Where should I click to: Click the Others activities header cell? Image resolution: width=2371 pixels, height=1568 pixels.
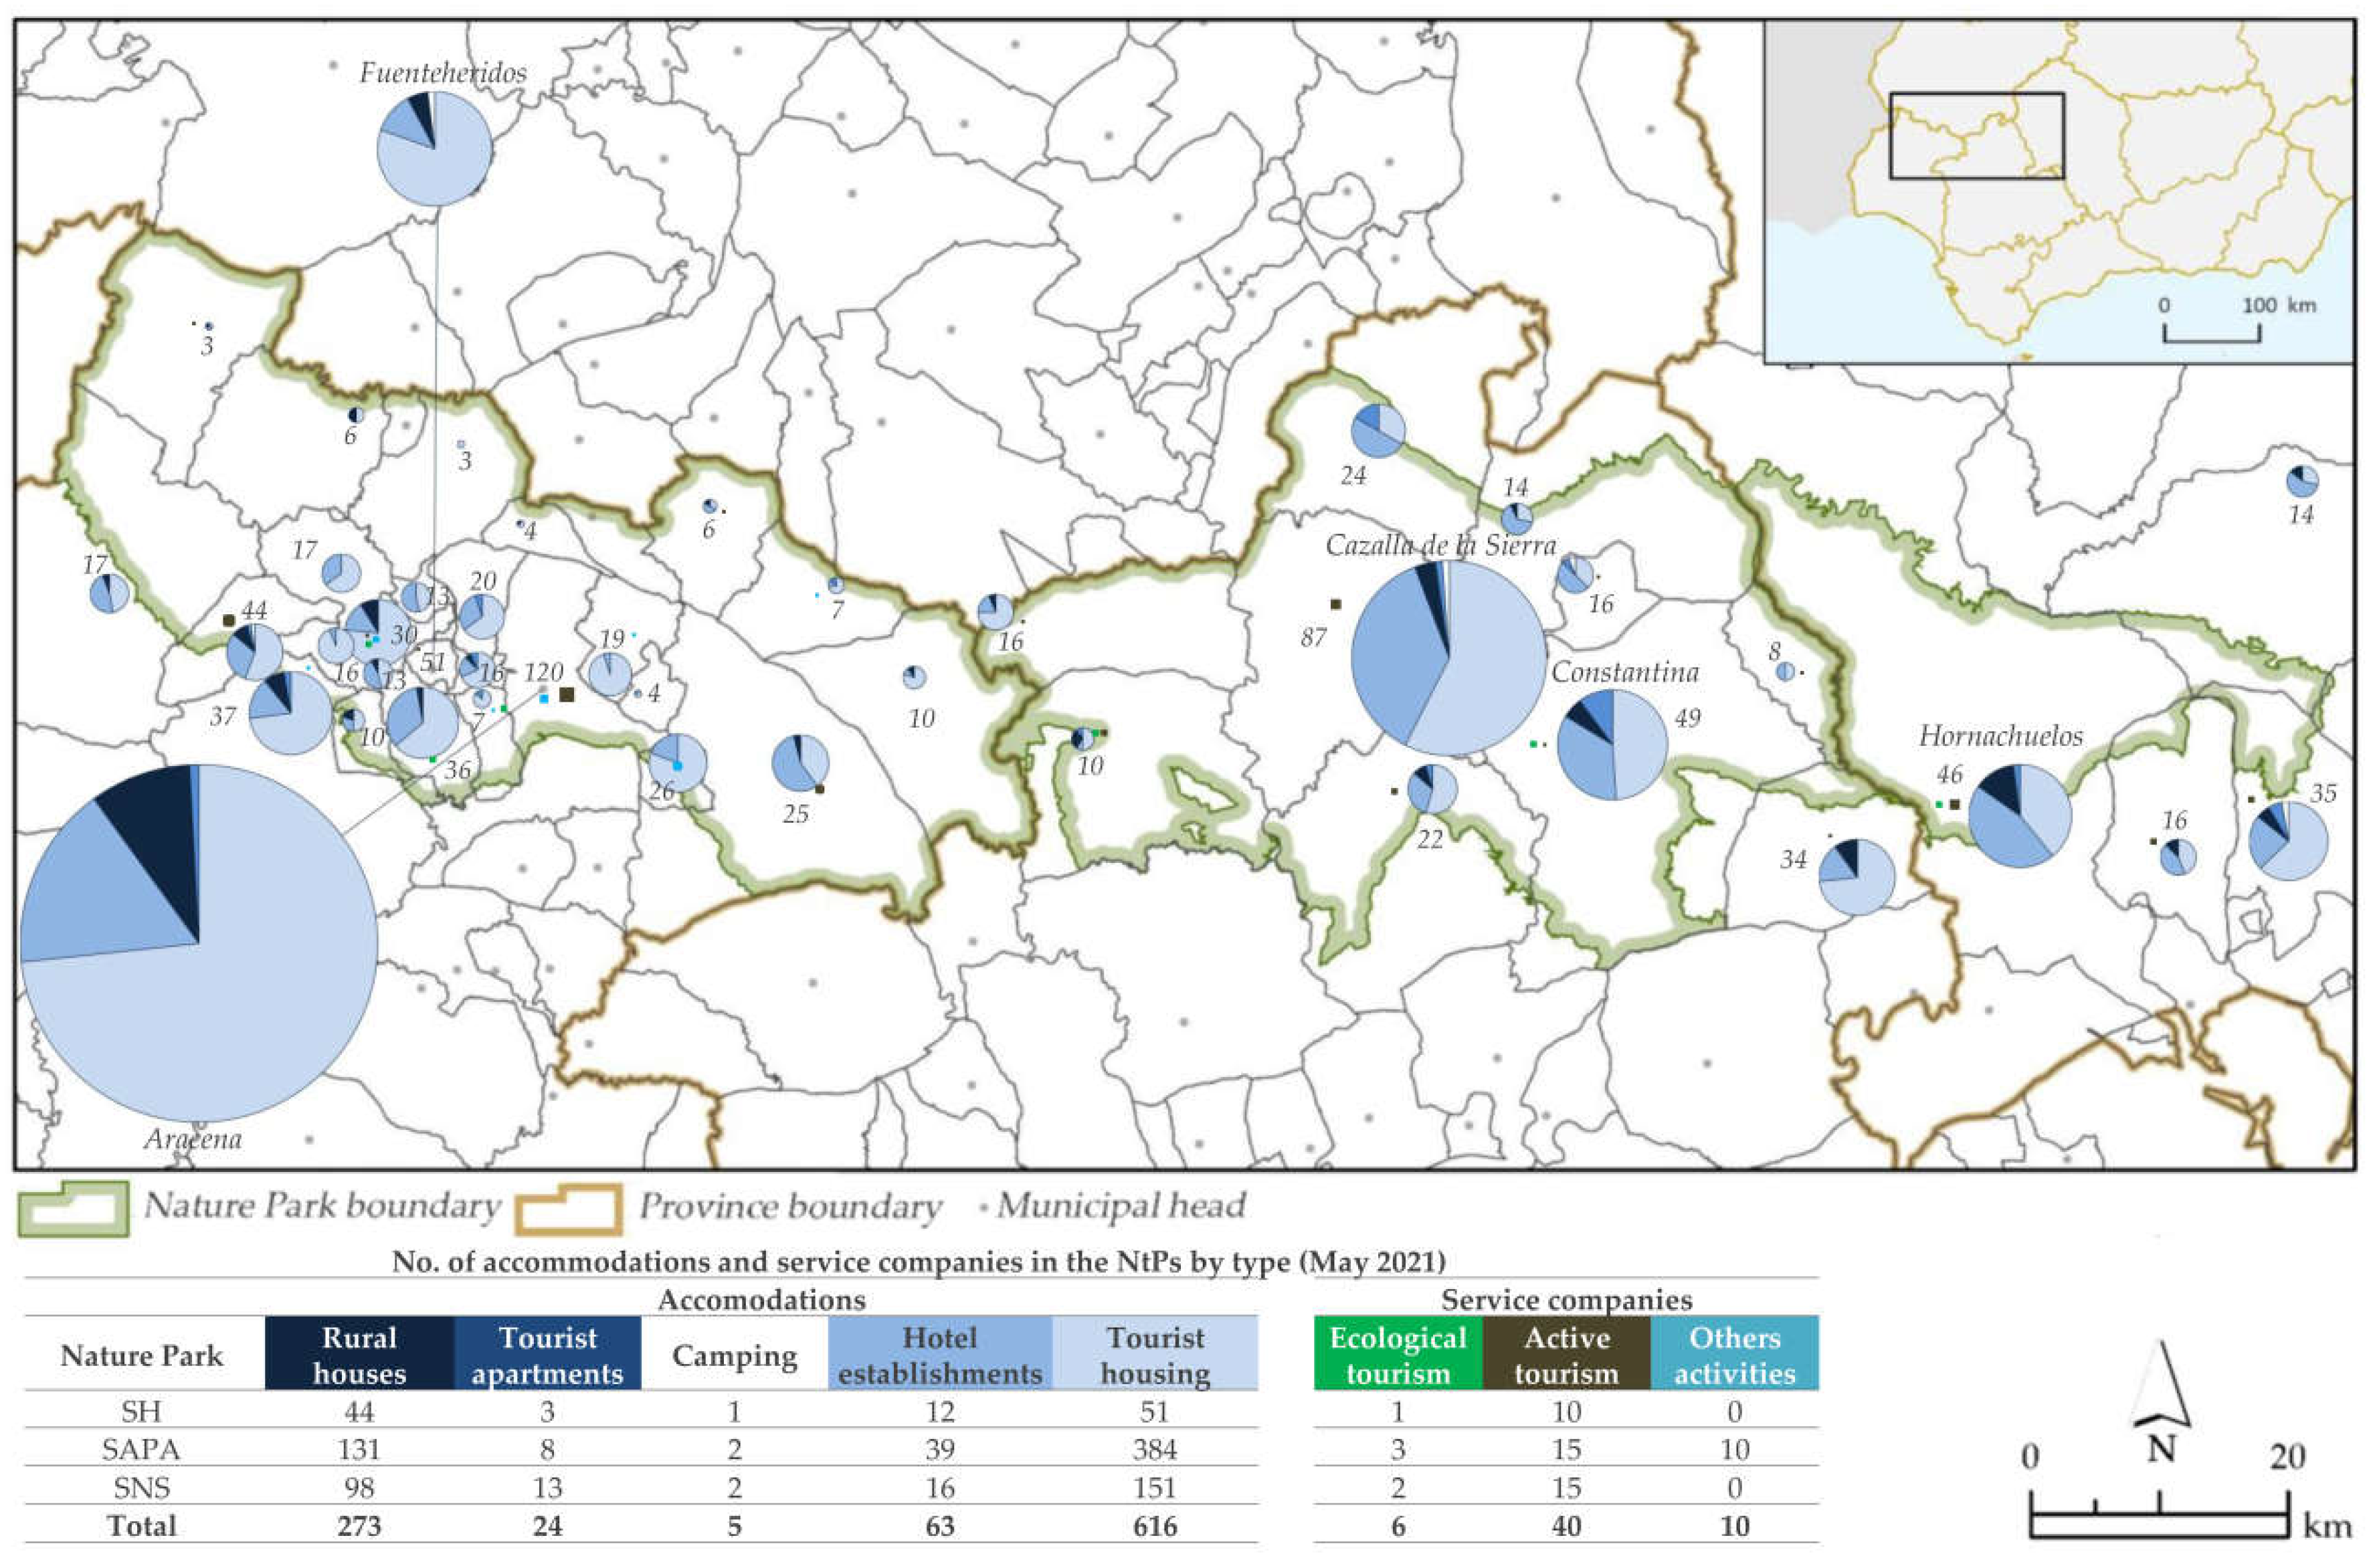(1734, 1354)
